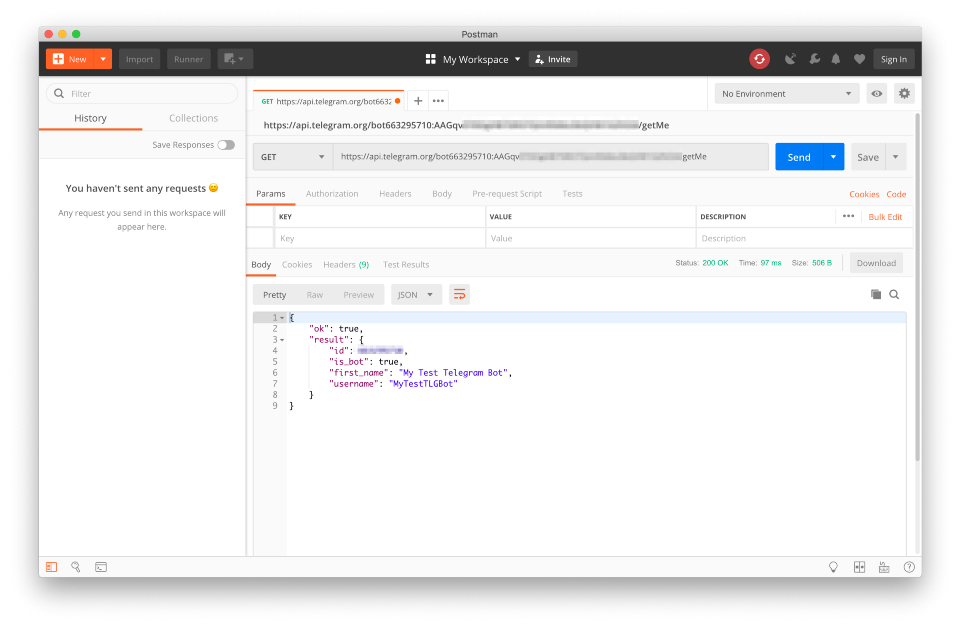Toggle the Save Responses switch

[x=226, y=145]
